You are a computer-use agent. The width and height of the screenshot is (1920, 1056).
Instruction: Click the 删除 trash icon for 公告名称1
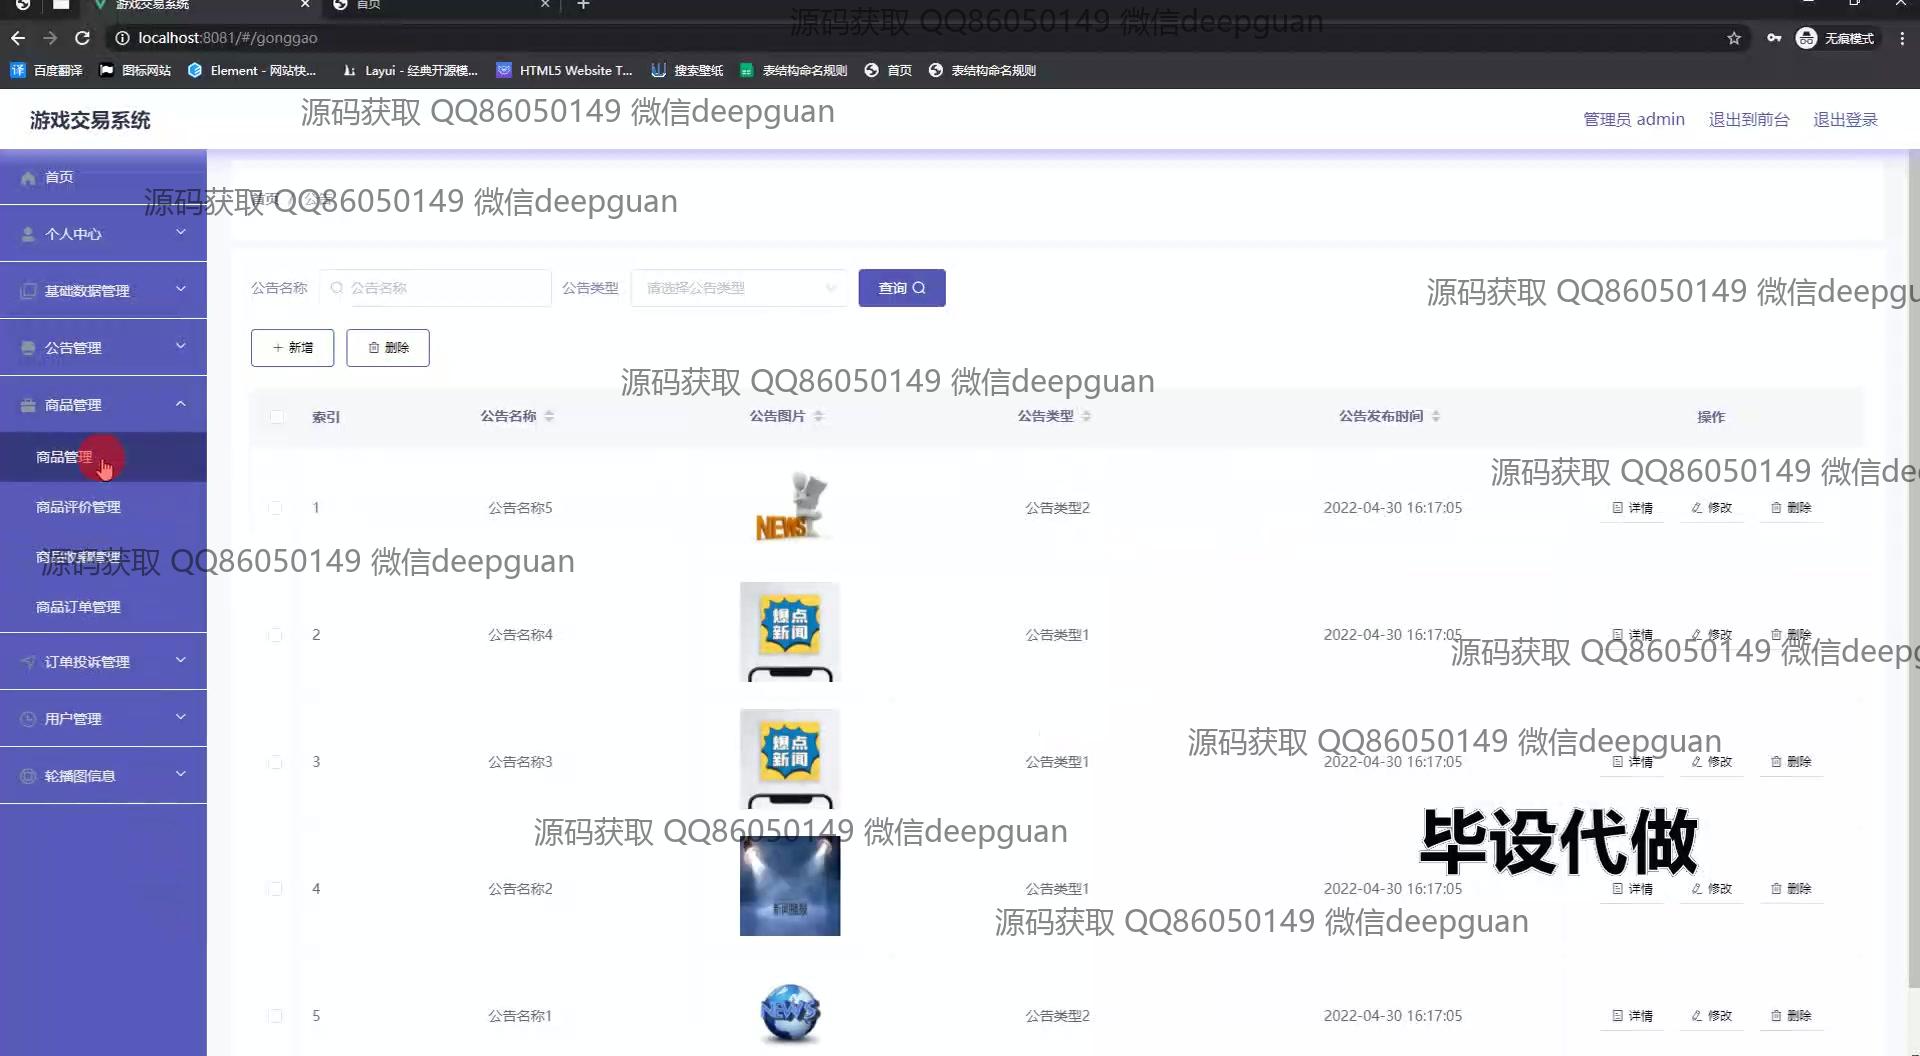point(1776,1016)
